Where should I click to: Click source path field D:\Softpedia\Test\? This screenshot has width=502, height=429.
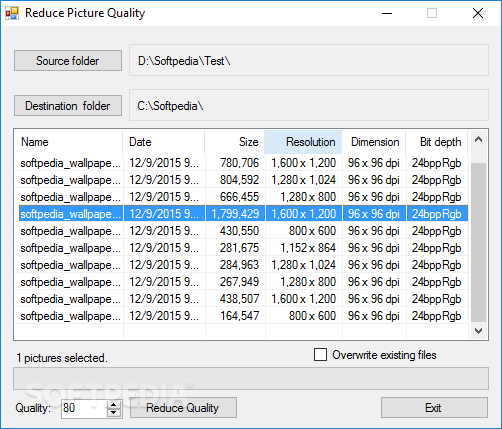[x=309, y=60]
